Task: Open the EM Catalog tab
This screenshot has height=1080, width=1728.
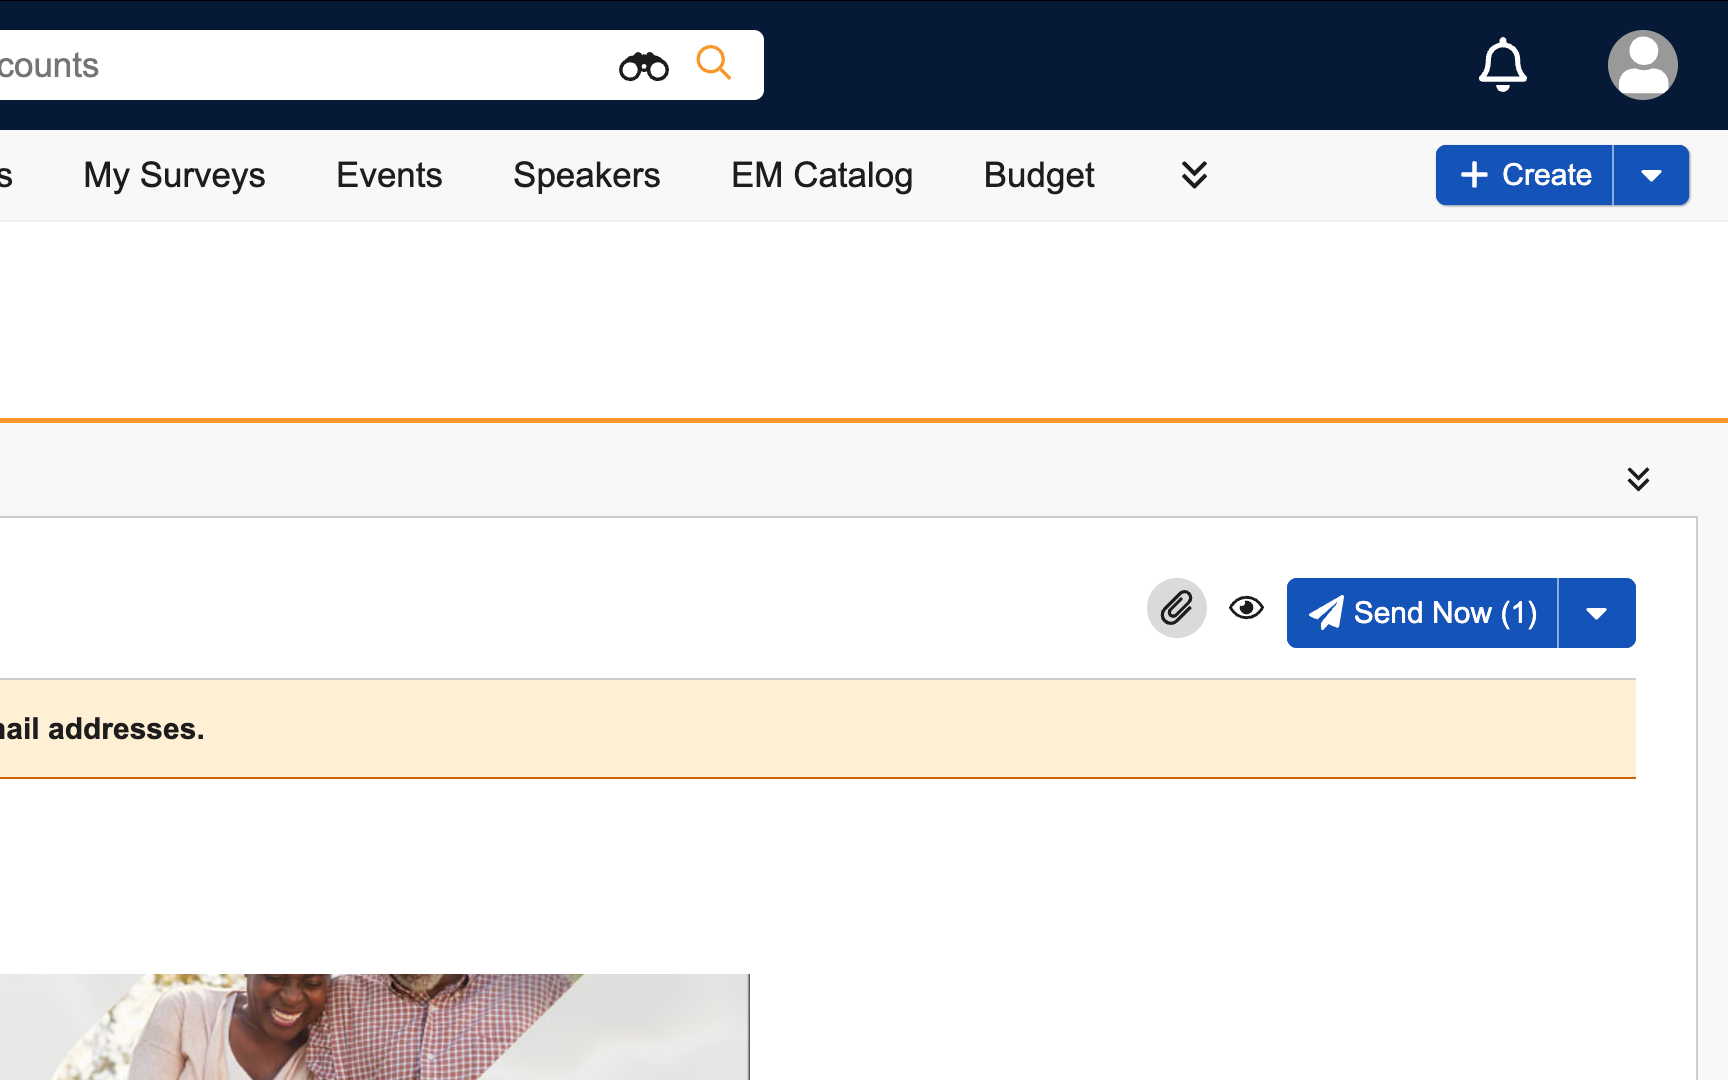Action: (x=821, y=175)
